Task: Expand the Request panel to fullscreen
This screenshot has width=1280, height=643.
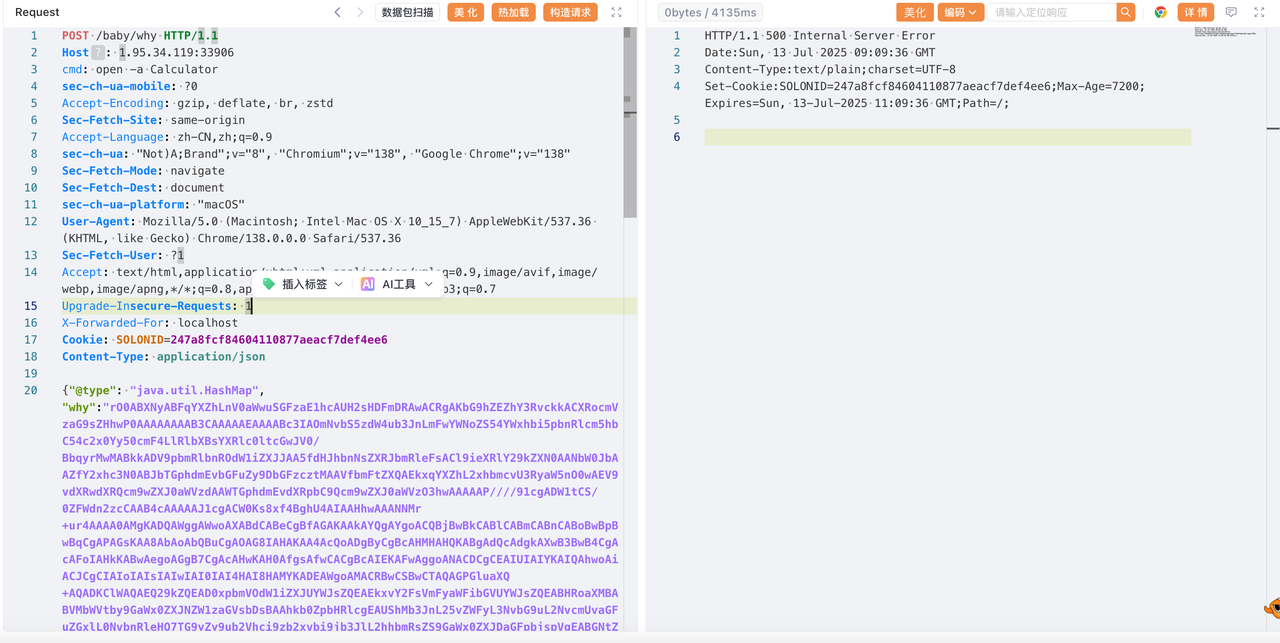Action: [x=616, y=12]
